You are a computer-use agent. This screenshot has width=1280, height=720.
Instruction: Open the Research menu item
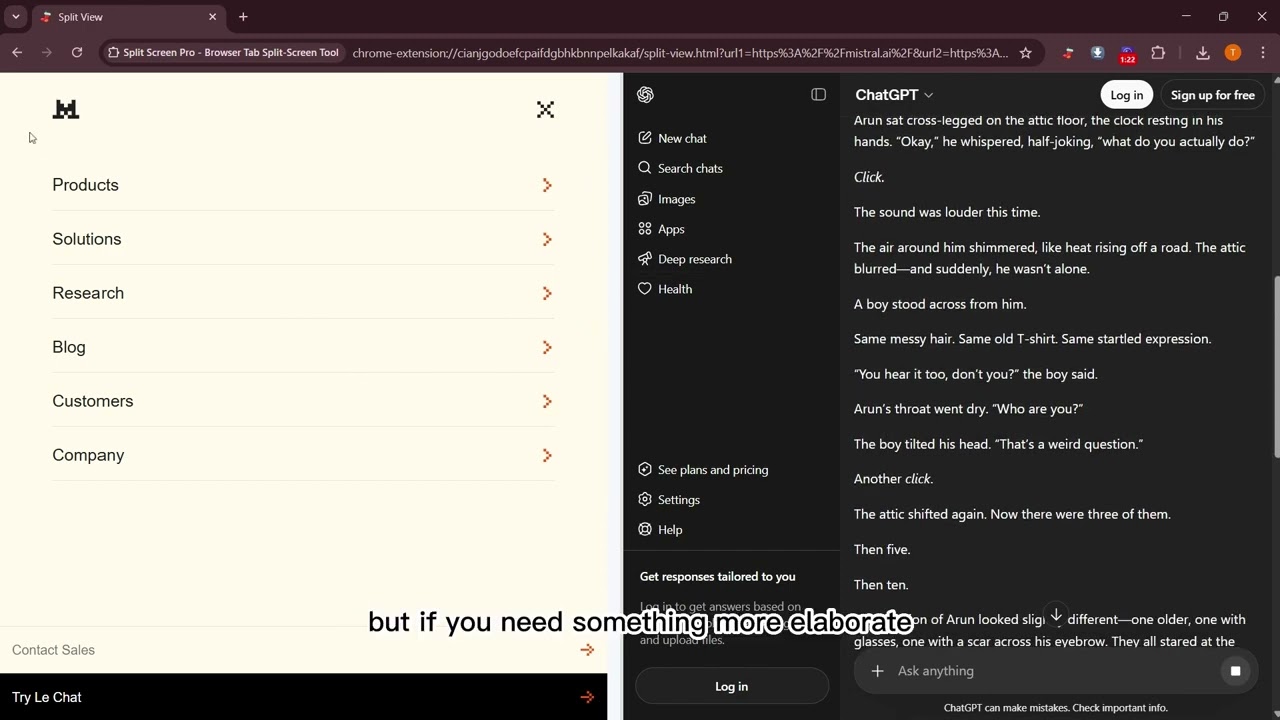(x=303, y=293)
